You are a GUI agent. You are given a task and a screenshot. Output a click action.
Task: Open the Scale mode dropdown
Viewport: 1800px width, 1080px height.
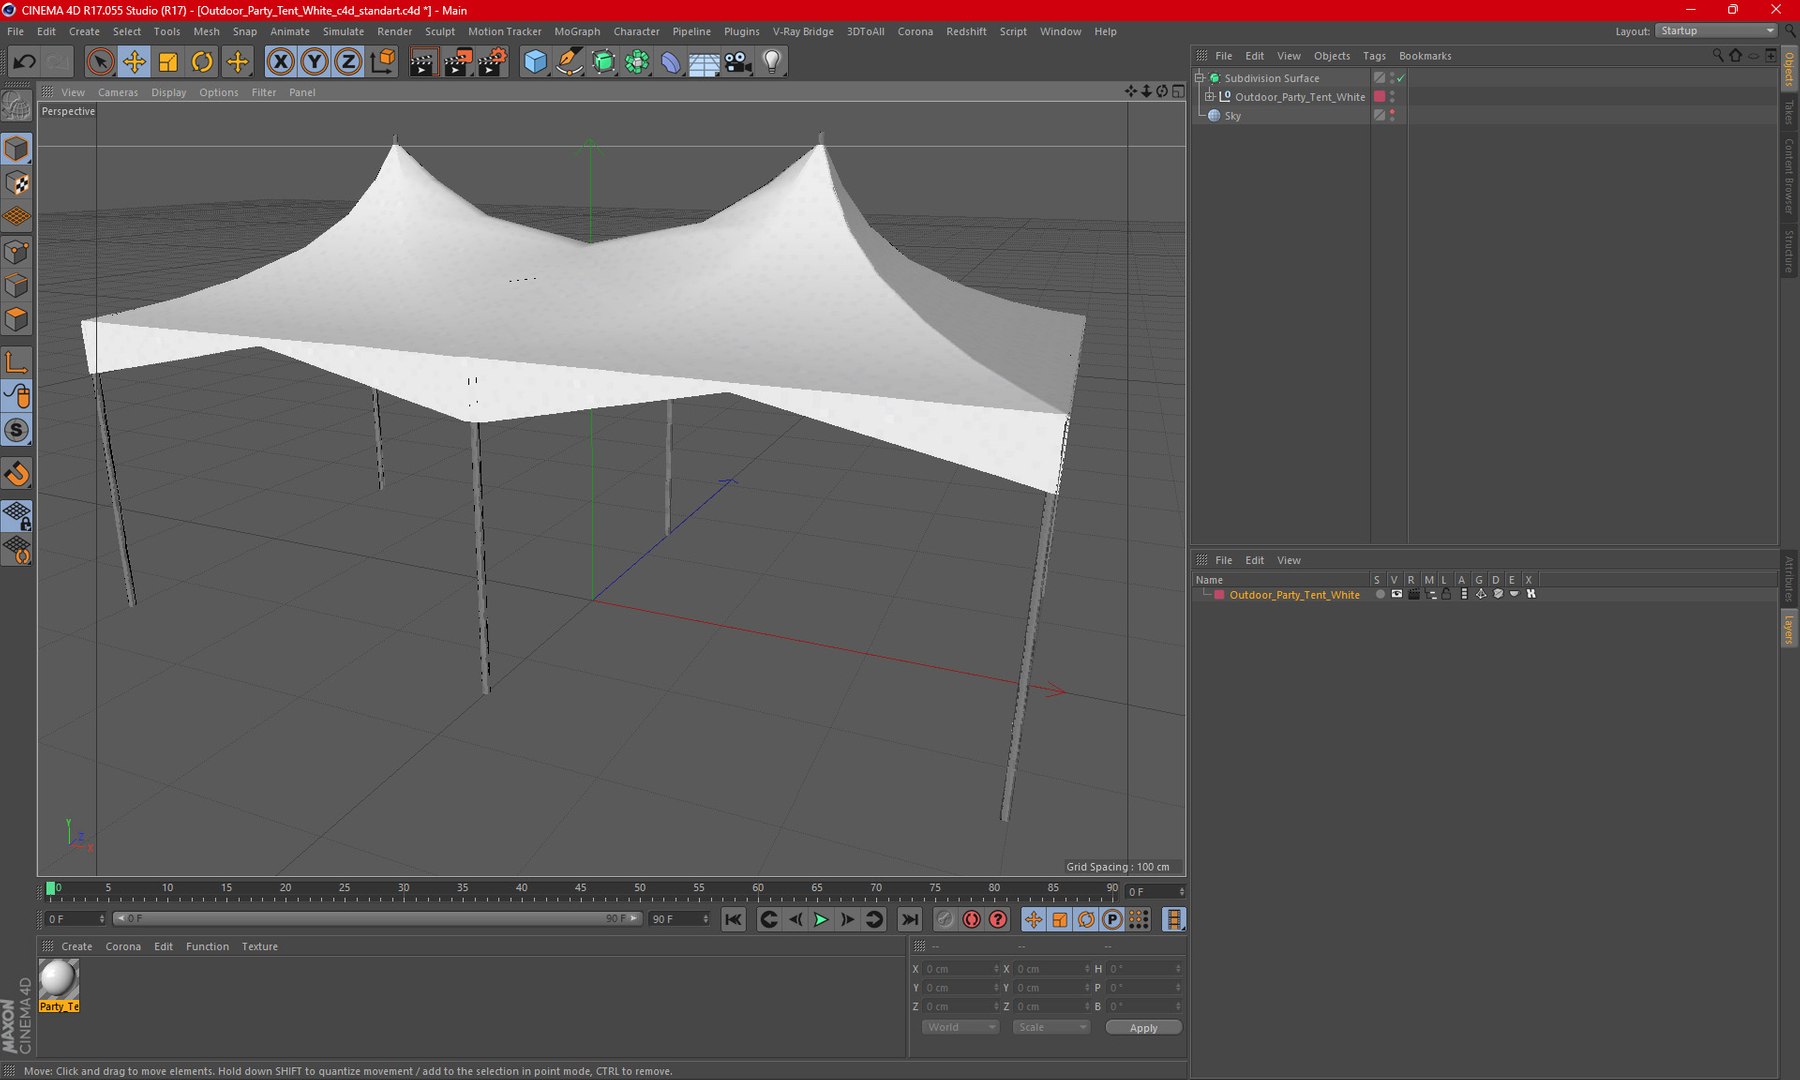point(1051,1028)
